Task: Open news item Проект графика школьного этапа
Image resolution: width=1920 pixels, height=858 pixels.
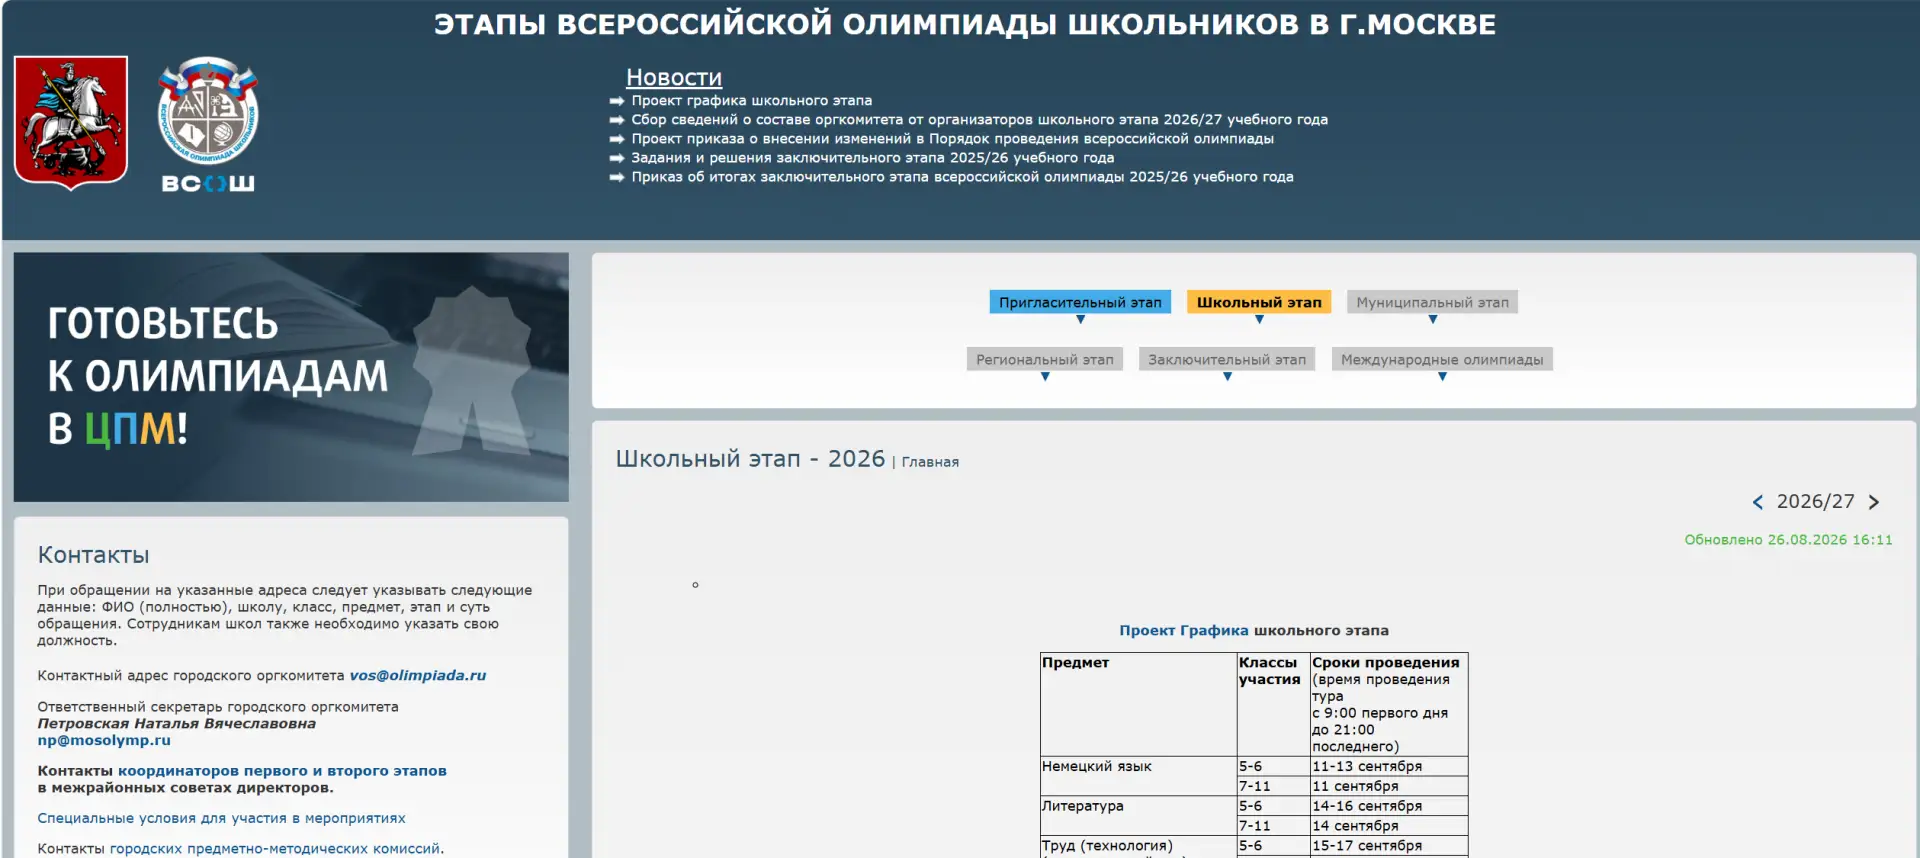Action: pos(751,100)
